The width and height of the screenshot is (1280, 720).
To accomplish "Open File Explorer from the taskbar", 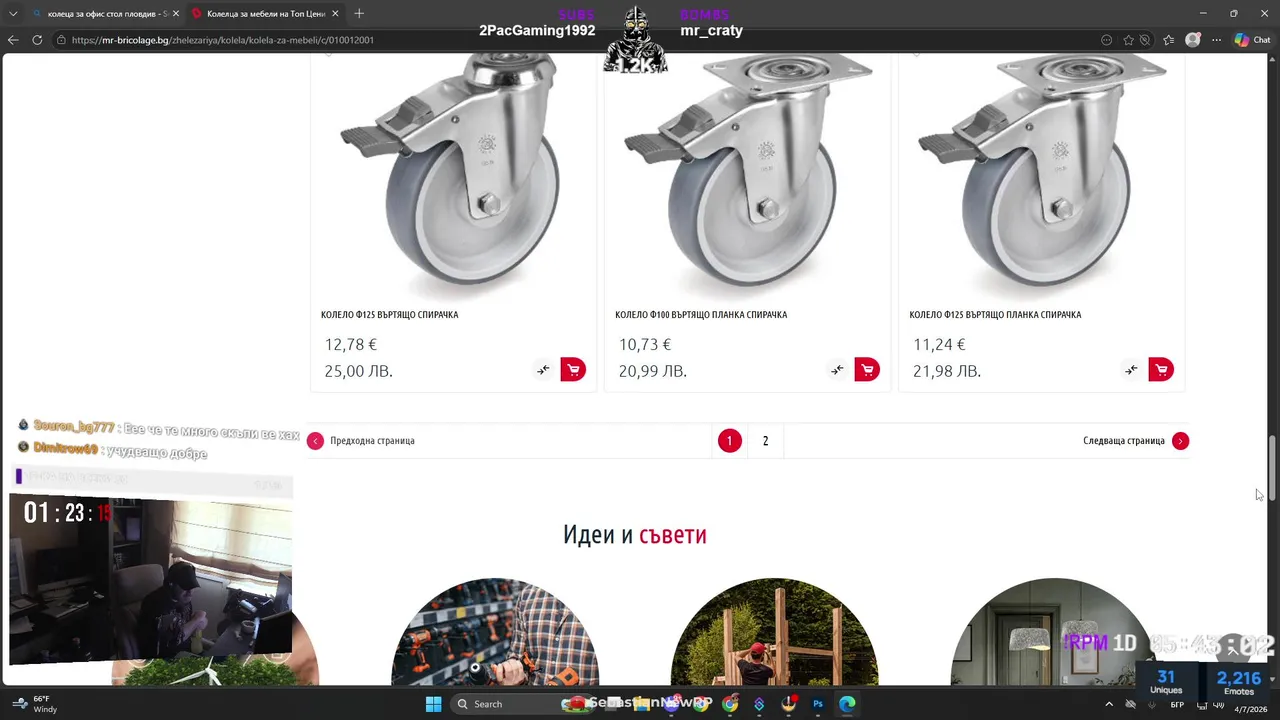I will [x=641, y=704].
